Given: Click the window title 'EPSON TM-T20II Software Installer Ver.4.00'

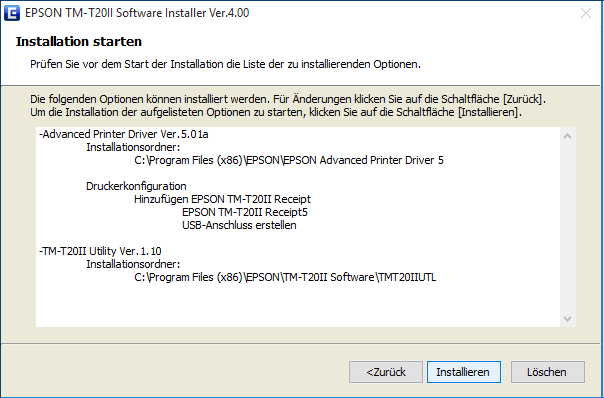Looking at the screenshot, I should coord(137,13).
